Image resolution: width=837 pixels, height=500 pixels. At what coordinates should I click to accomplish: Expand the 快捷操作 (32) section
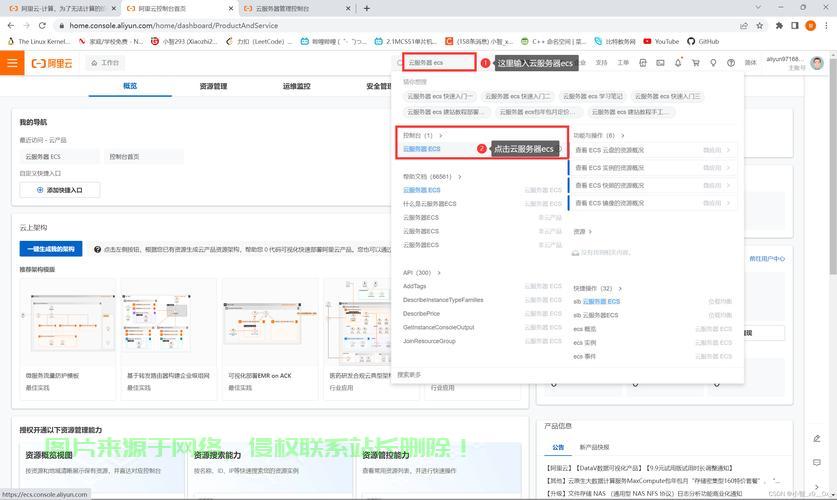(x=597, y=288)
